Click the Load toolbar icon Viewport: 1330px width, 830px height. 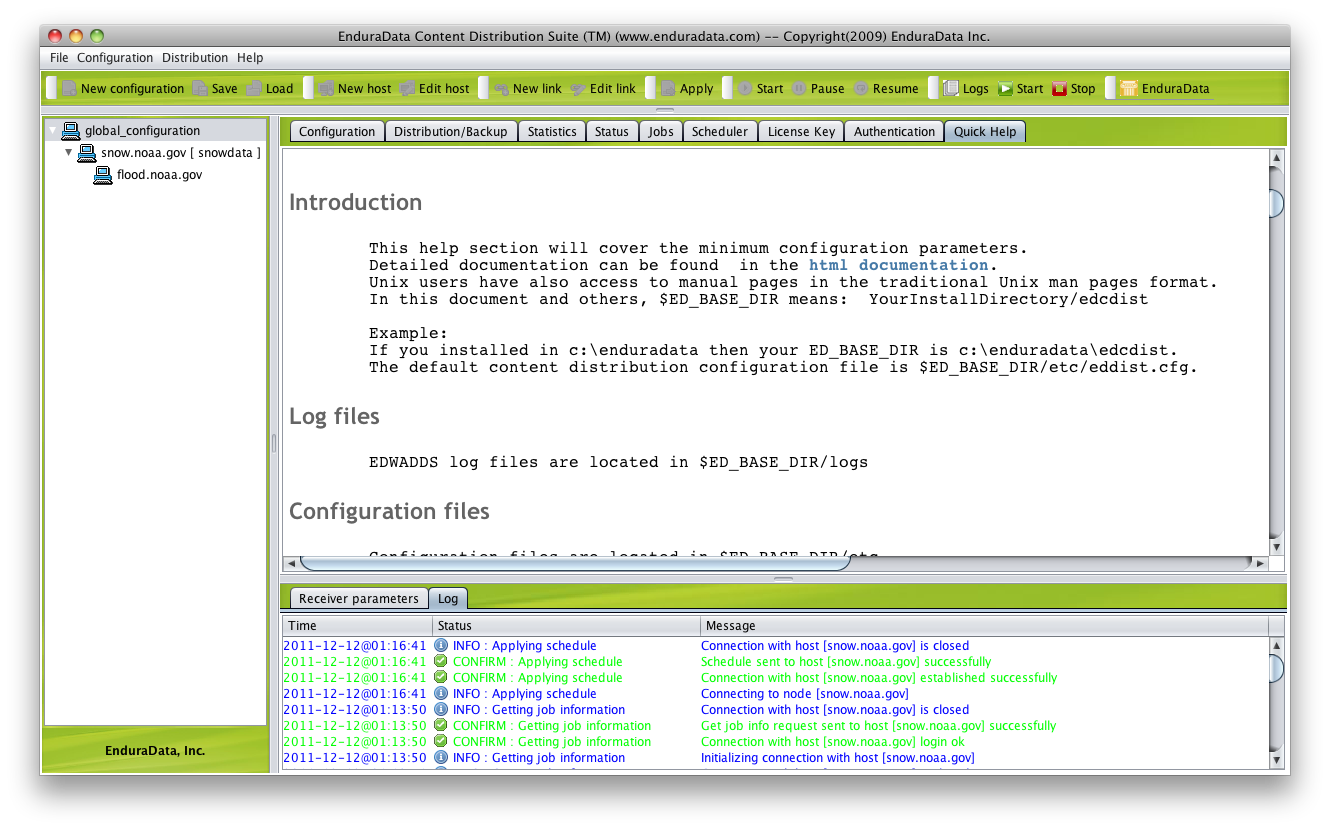tap(254, 88)
